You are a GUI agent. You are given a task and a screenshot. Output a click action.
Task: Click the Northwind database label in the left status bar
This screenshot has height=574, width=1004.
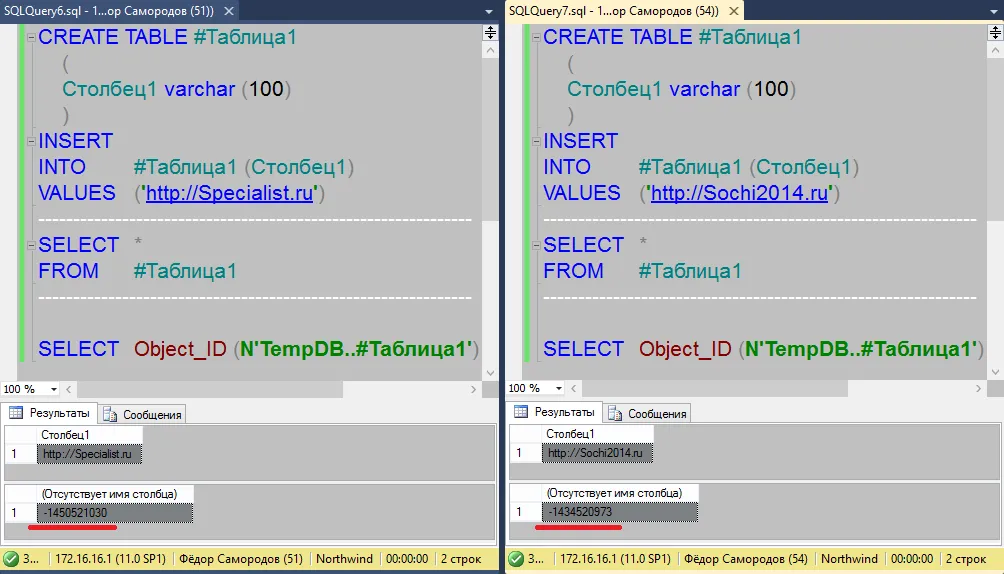tap(344, 559)
